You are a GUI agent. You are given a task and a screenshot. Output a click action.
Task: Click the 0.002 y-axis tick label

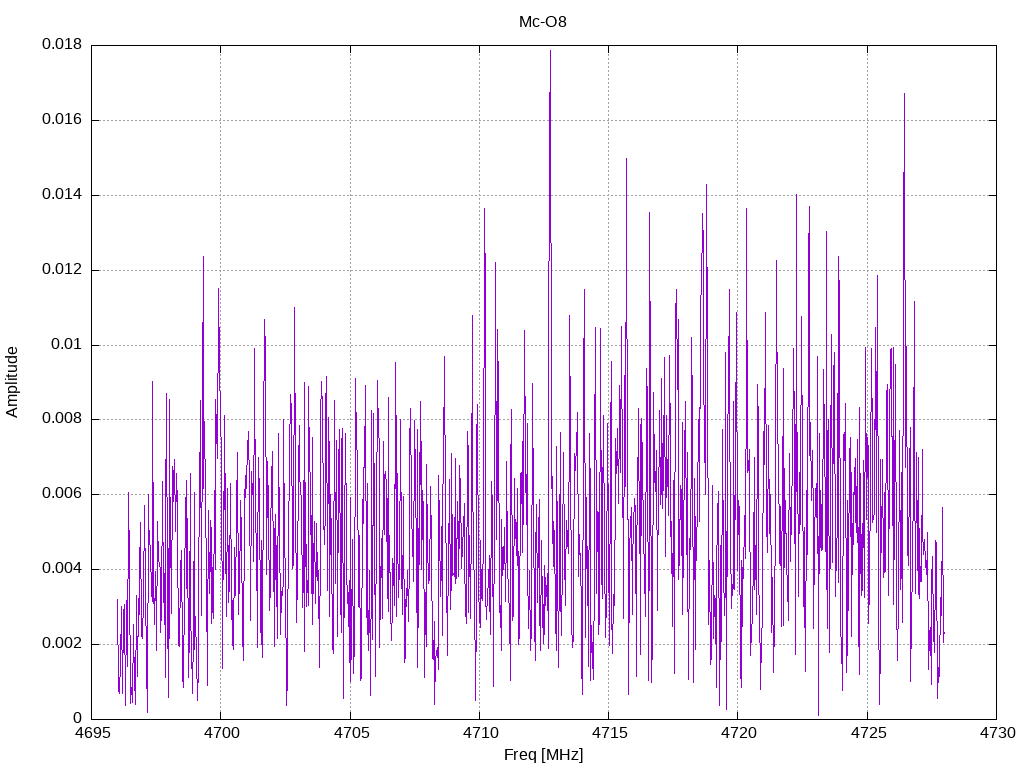coord(62,643)
